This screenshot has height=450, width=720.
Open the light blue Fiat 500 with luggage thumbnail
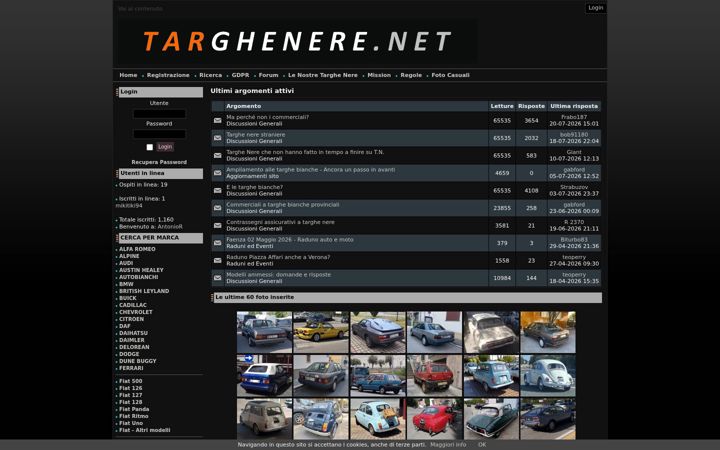(x=378, y=419)
